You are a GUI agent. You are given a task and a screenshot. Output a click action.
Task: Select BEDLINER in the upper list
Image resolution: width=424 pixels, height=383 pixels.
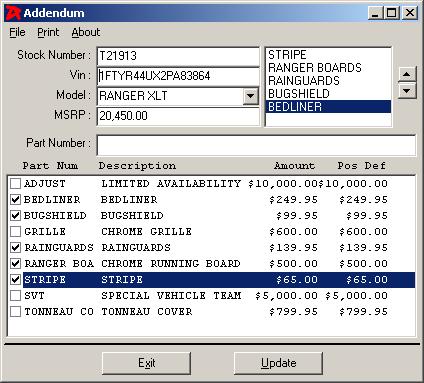[x=328, y=107]
